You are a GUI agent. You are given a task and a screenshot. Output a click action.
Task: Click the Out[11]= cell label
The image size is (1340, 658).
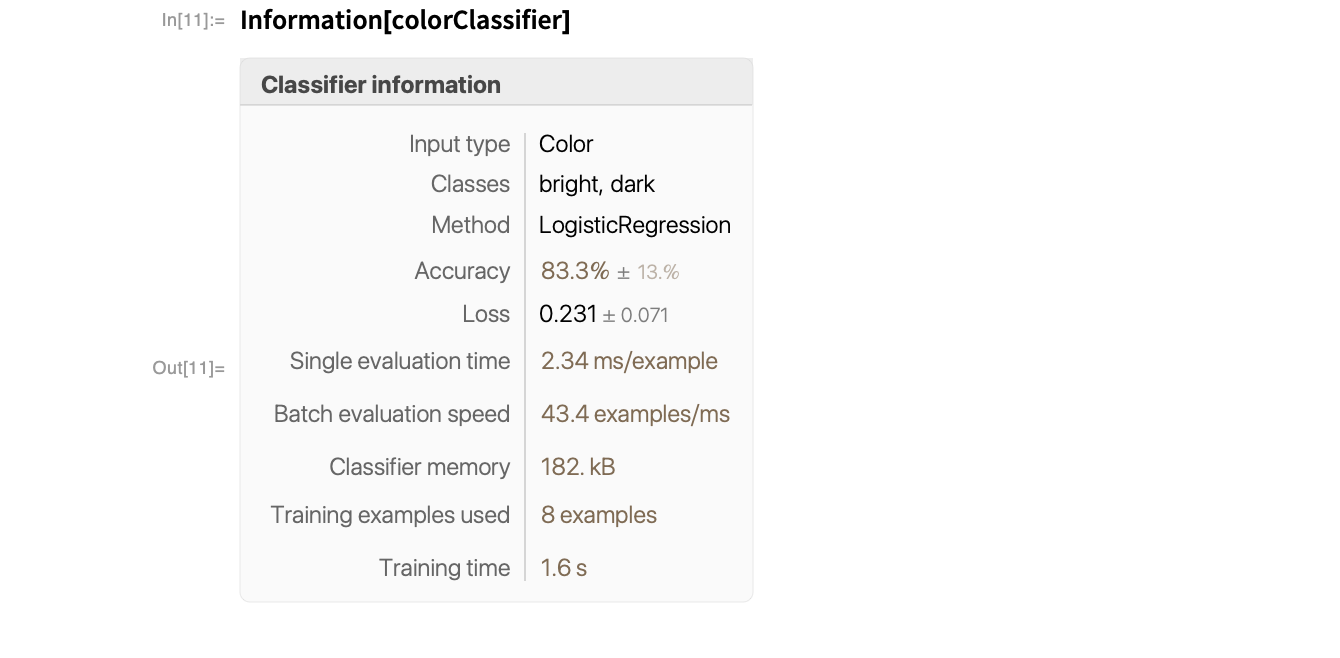tap(189, 368)
